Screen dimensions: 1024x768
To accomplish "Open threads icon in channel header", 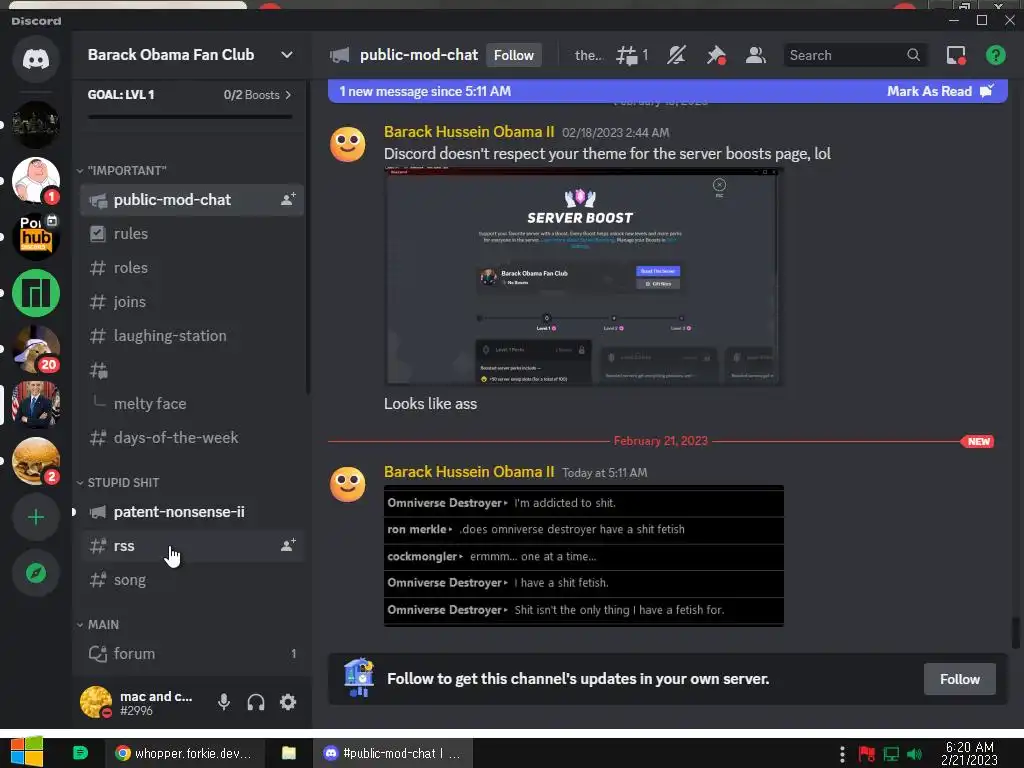I will tap(632, 56).
